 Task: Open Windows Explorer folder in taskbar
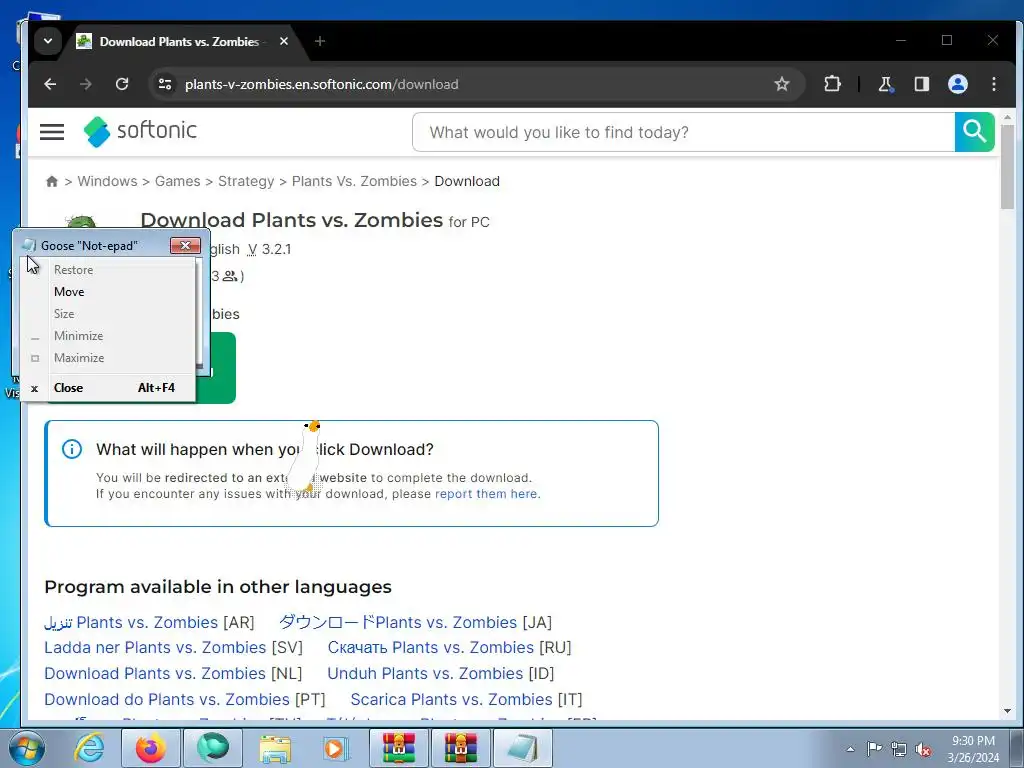click(x=275, y=748)
